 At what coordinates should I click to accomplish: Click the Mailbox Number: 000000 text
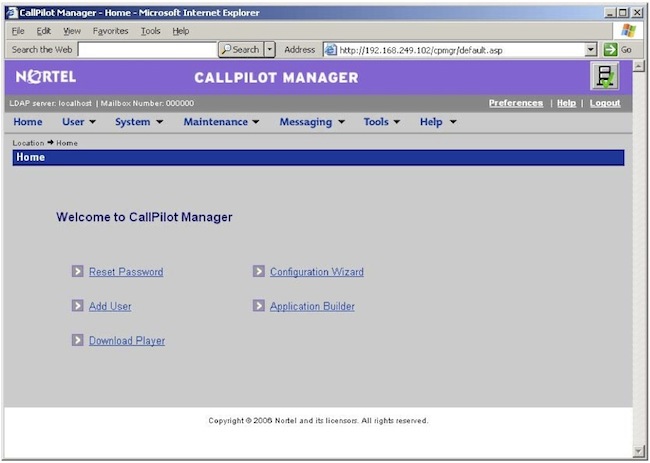[x=147, y=103]
